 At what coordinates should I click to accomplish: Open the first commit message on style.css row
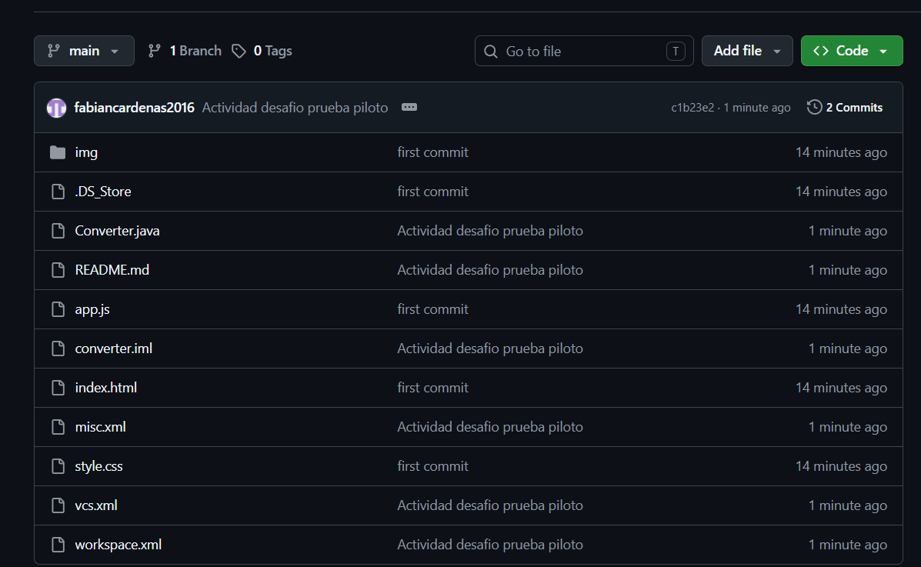433,466
